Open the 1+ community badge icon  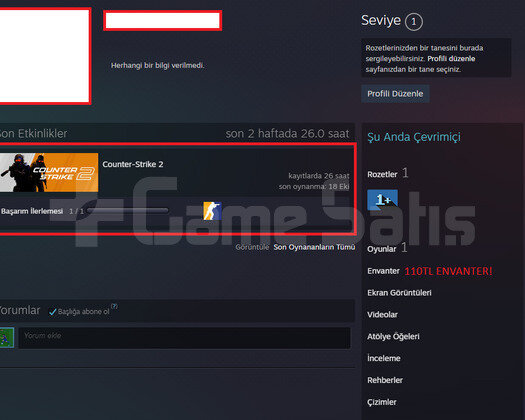click(x=382, y=200)
